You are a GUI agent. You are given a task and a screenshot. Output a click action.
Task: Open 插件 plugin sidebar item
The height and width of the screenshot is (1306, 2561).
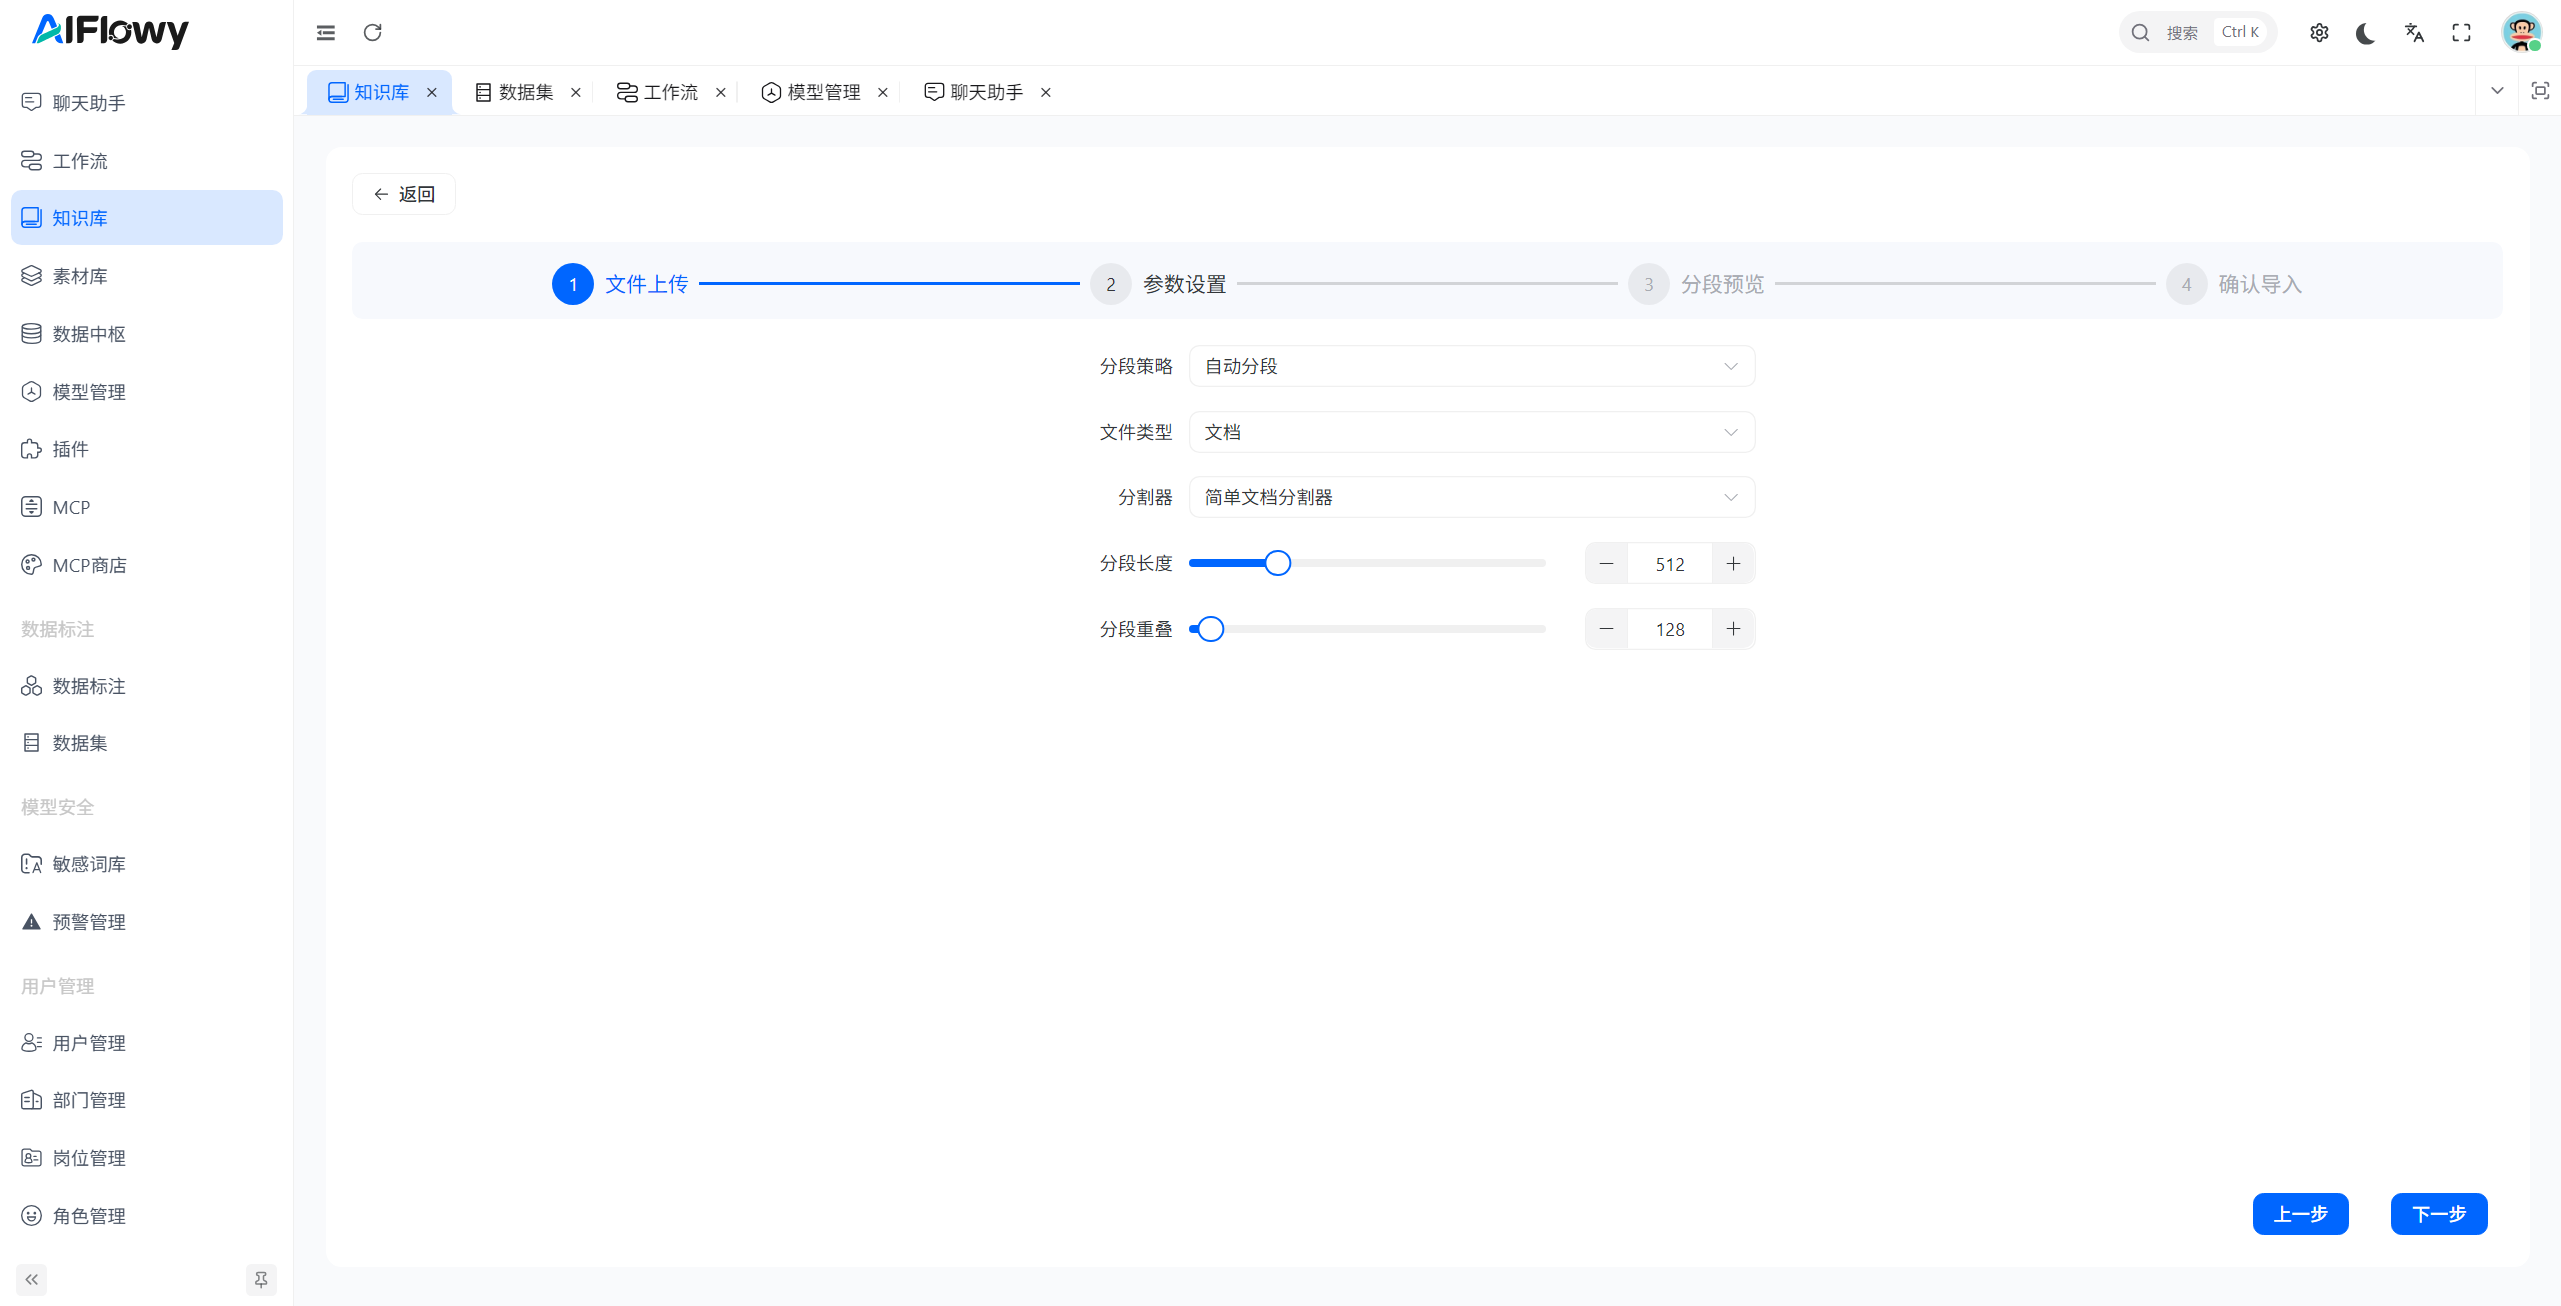coord(70,449)
